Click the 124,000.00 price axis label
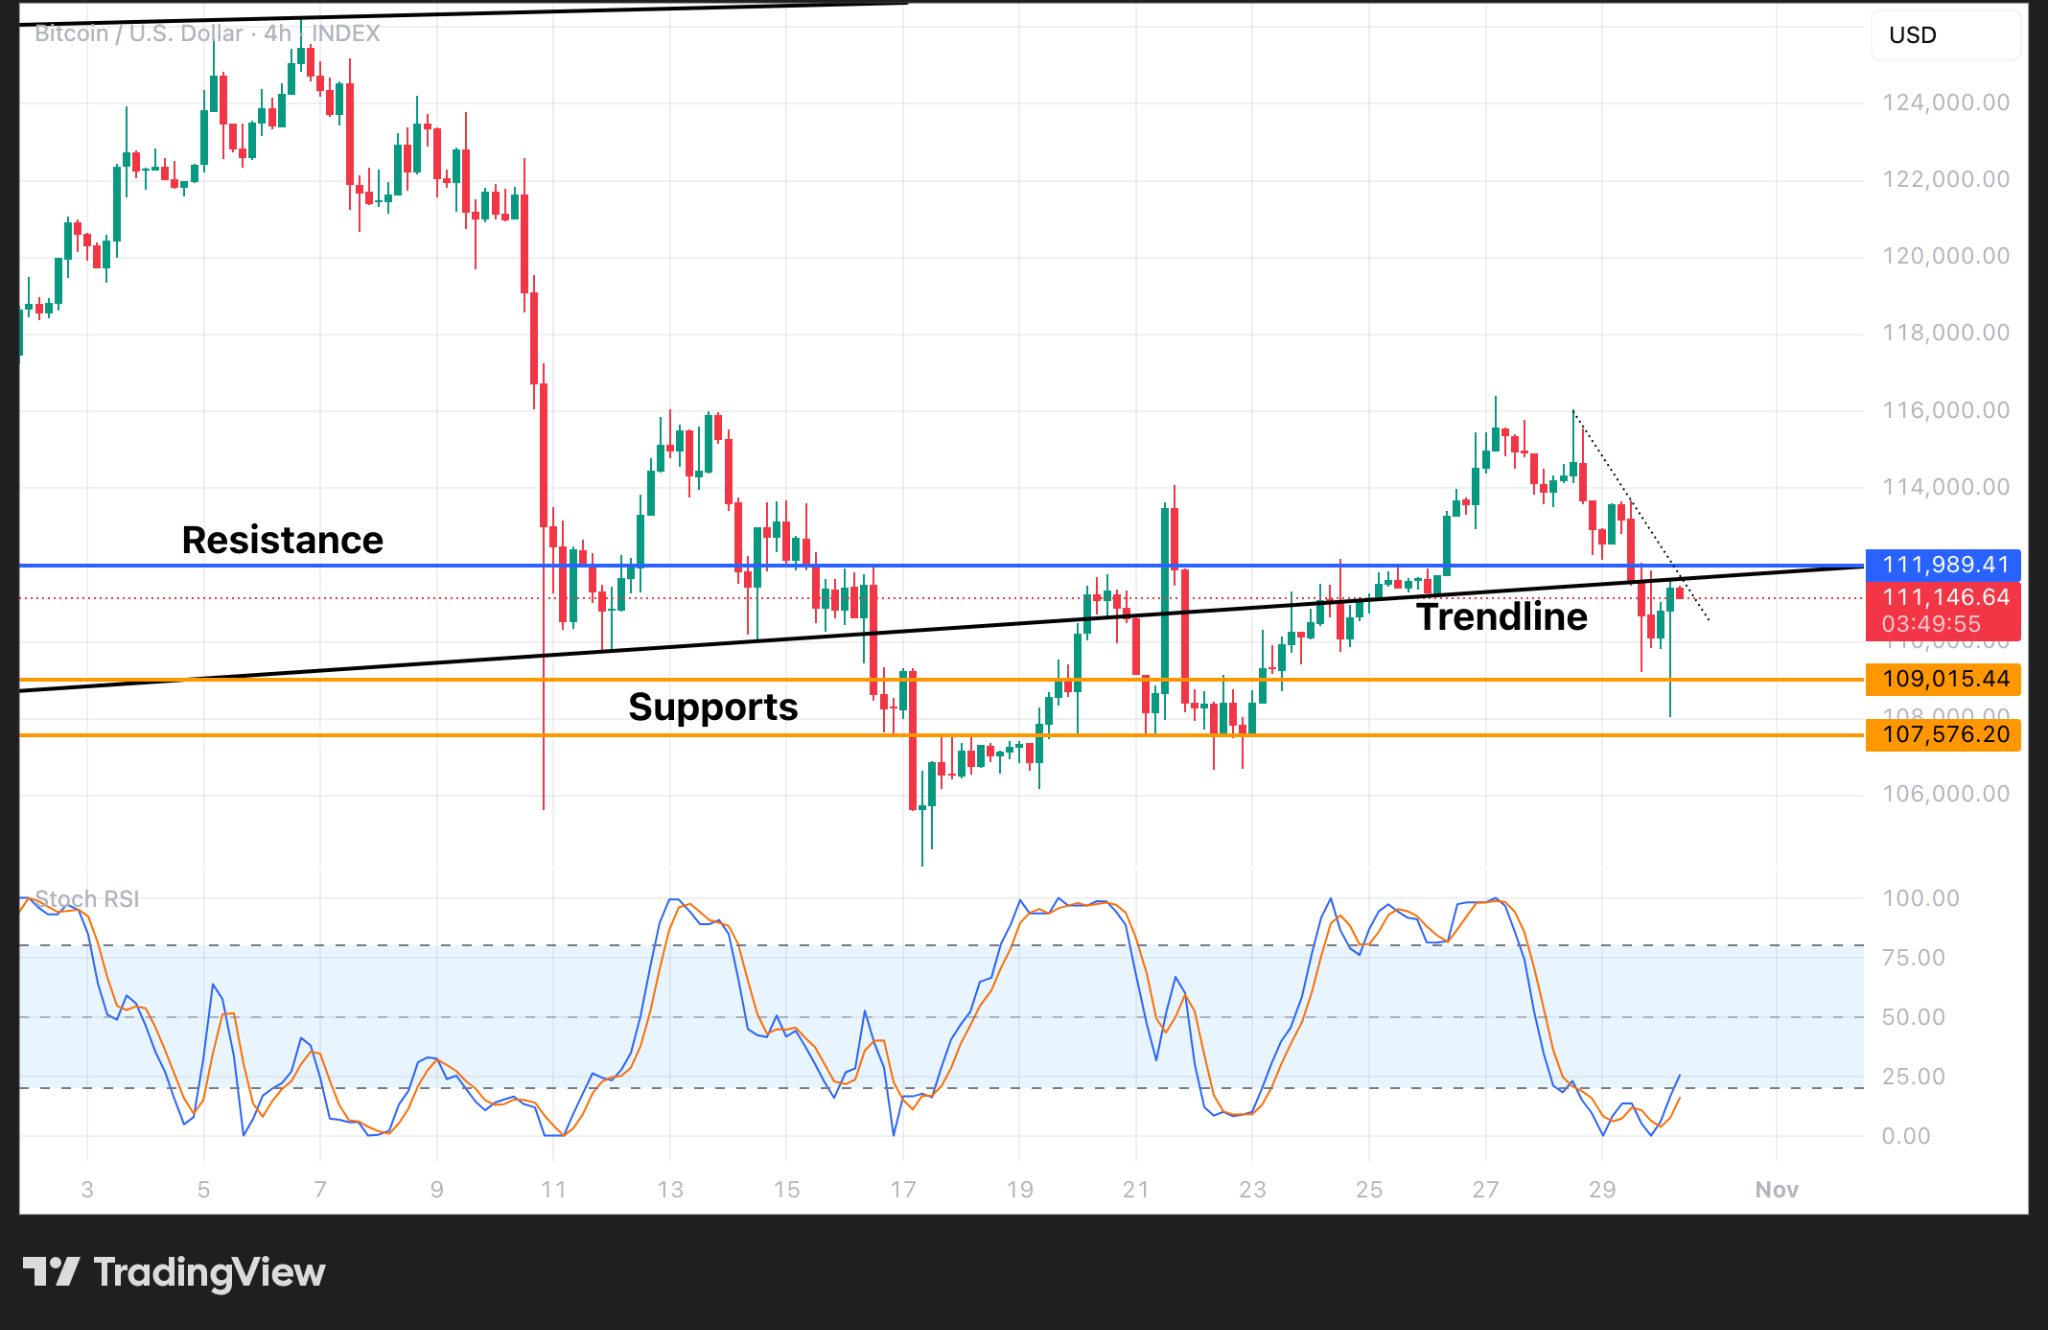2048x1330 pixels. click(x=1945, y=103)
